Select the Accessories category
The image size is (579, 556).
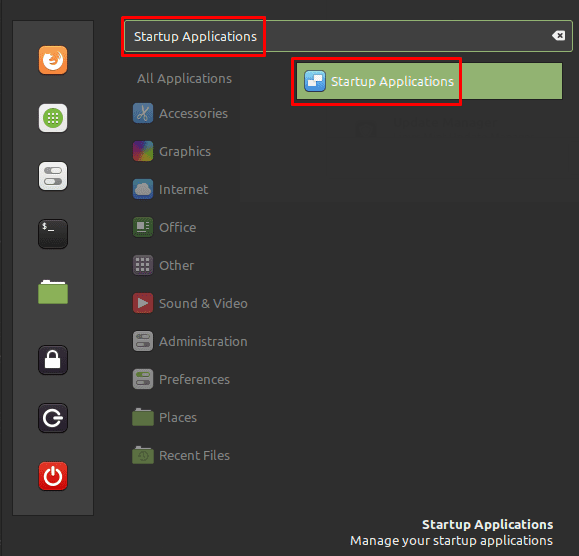[x=180, y=113]
